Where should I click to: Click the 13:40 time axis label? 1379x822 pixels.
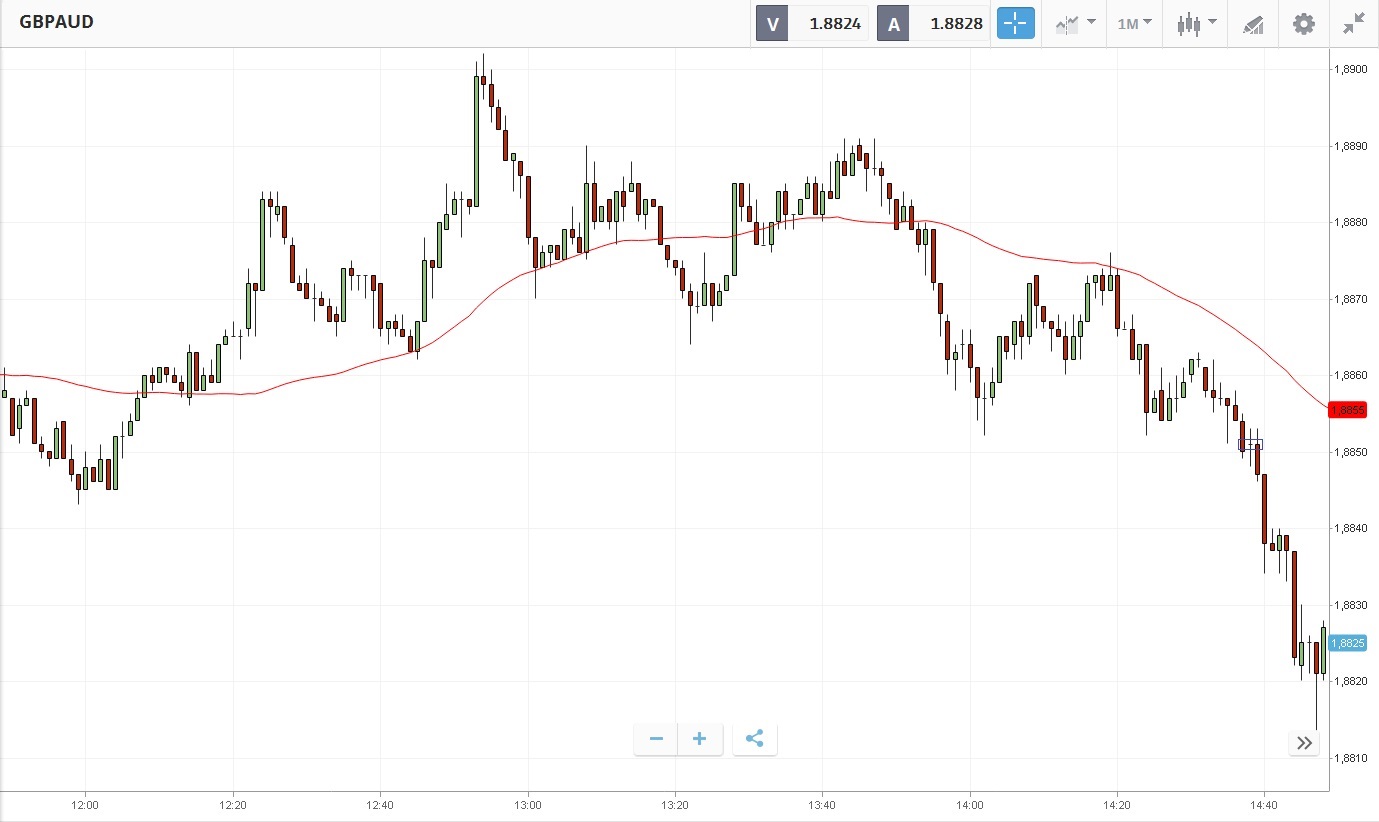click(822, 804)
